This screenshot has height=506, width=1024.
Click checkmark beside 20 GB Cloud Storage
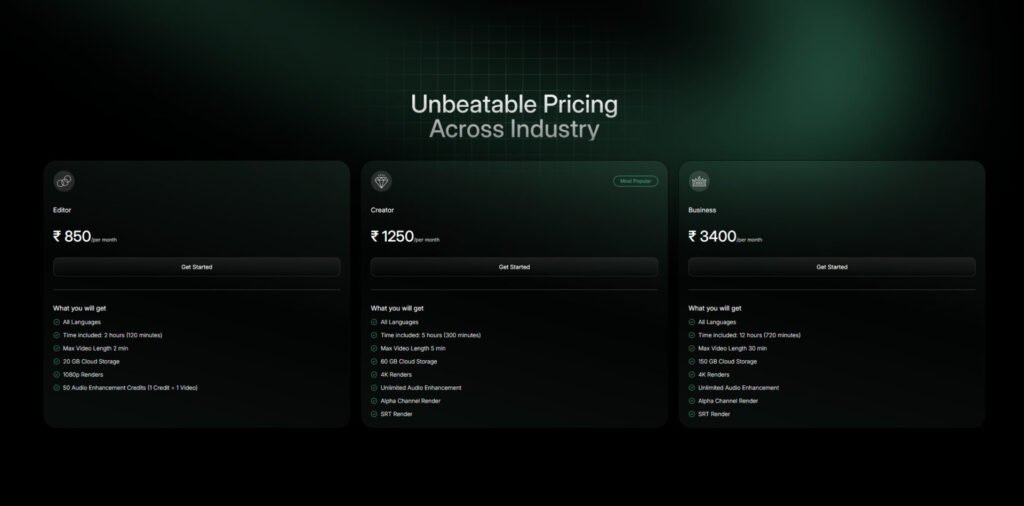(56, 362)
